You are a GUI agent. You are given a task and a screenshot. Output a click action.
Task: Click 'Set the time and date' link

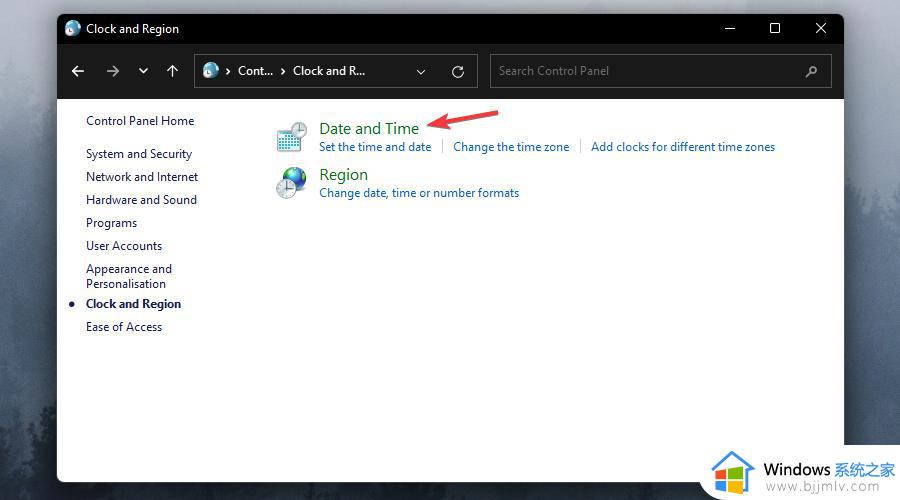pos(375,147)
